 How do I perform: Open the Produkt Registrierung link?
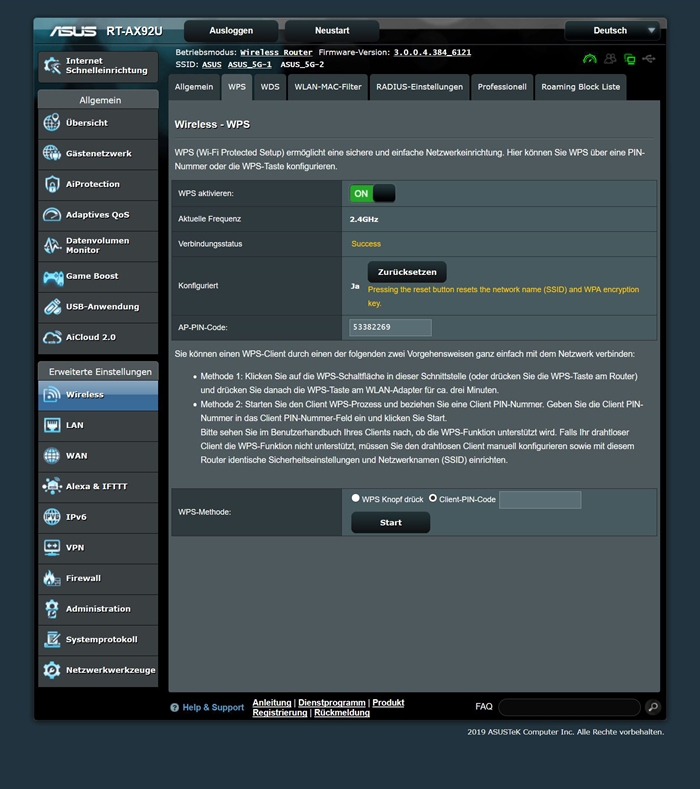388,702
